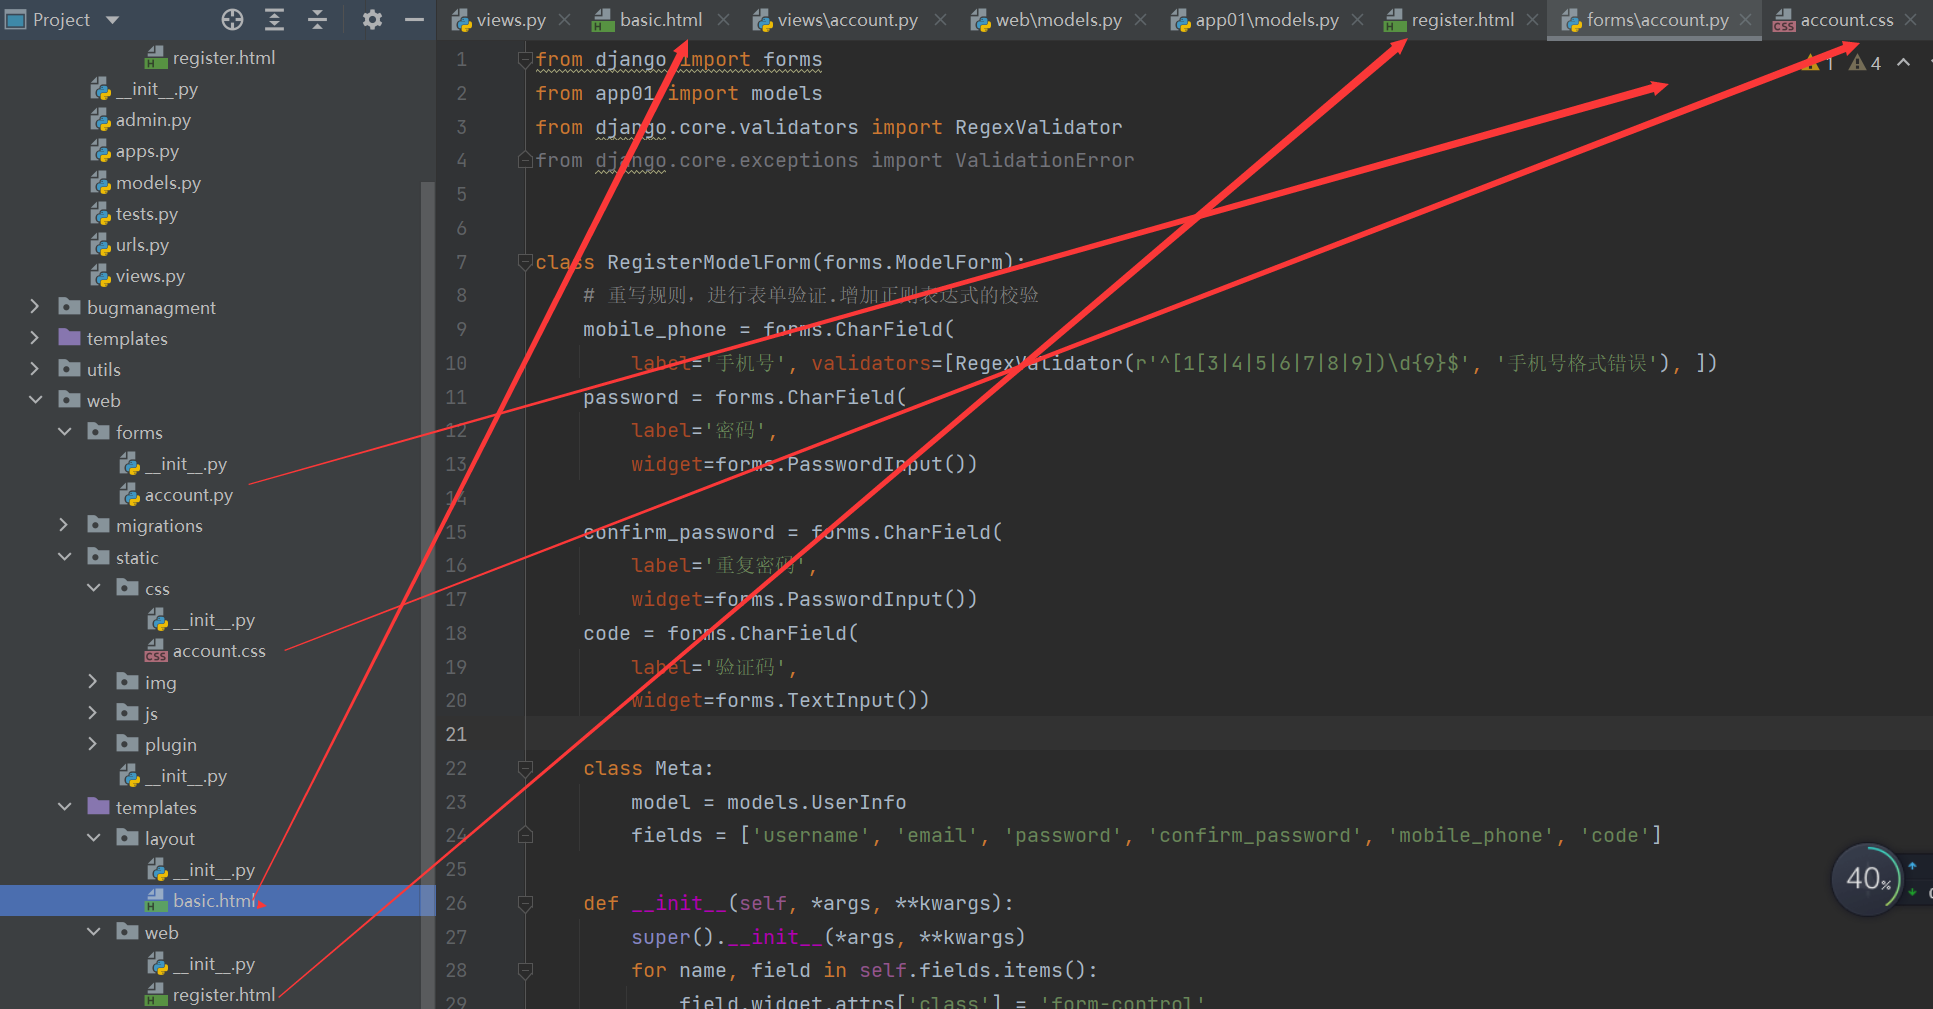
Task: Collapse all nodes in the Project tree
Action: click(317, 20)
